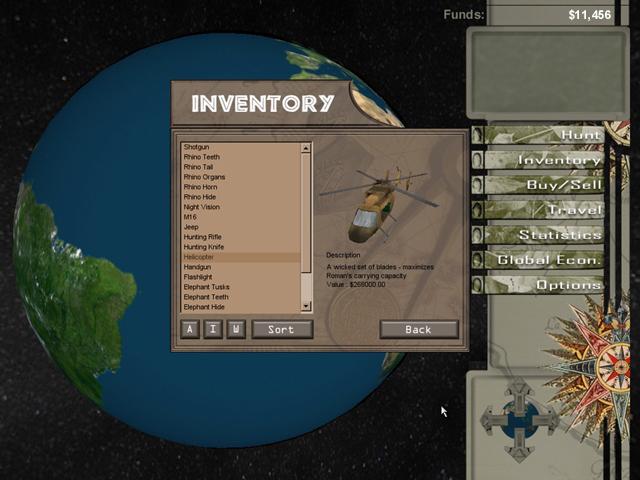Image resolution: width=640 pixels, height=480 pixels.
Task: Select Night Vision in inventory list
Action: pyautogui.click(x=202, y=207)
